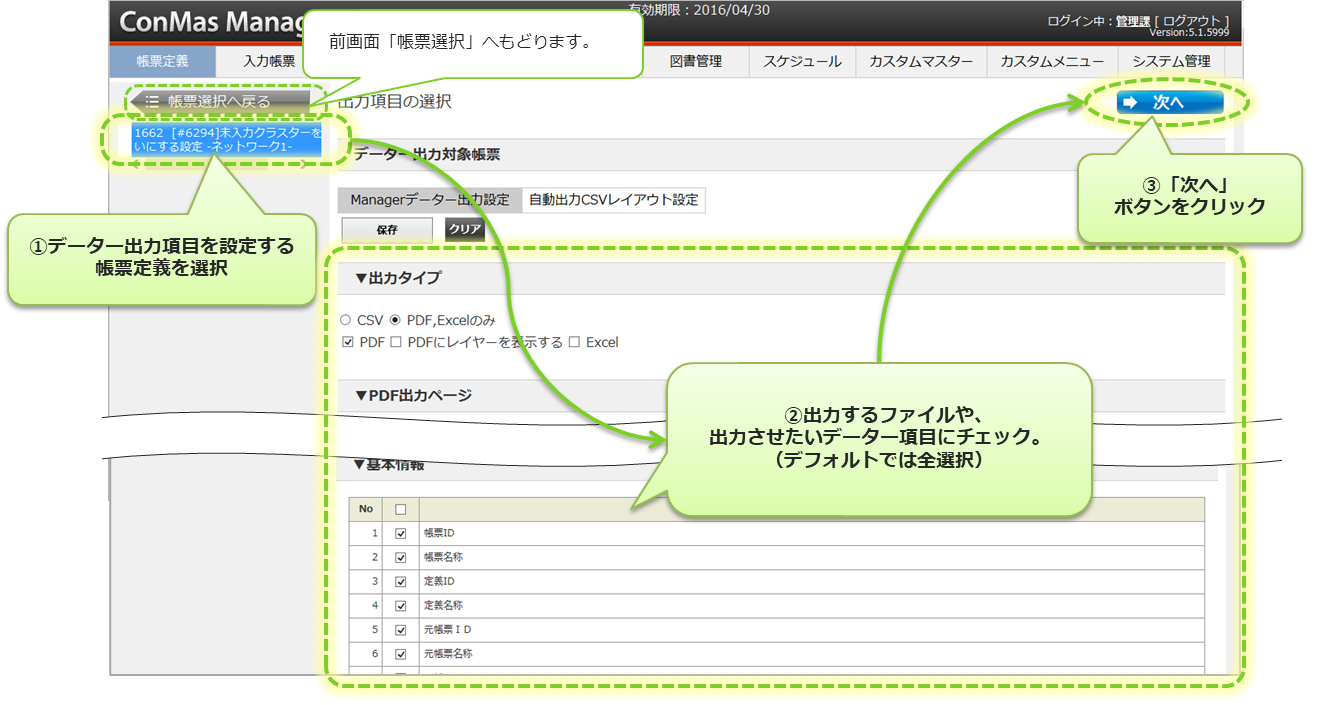Select PDF,Excelのみ radio option
1330x705 pixels.
tap(396, 321)
